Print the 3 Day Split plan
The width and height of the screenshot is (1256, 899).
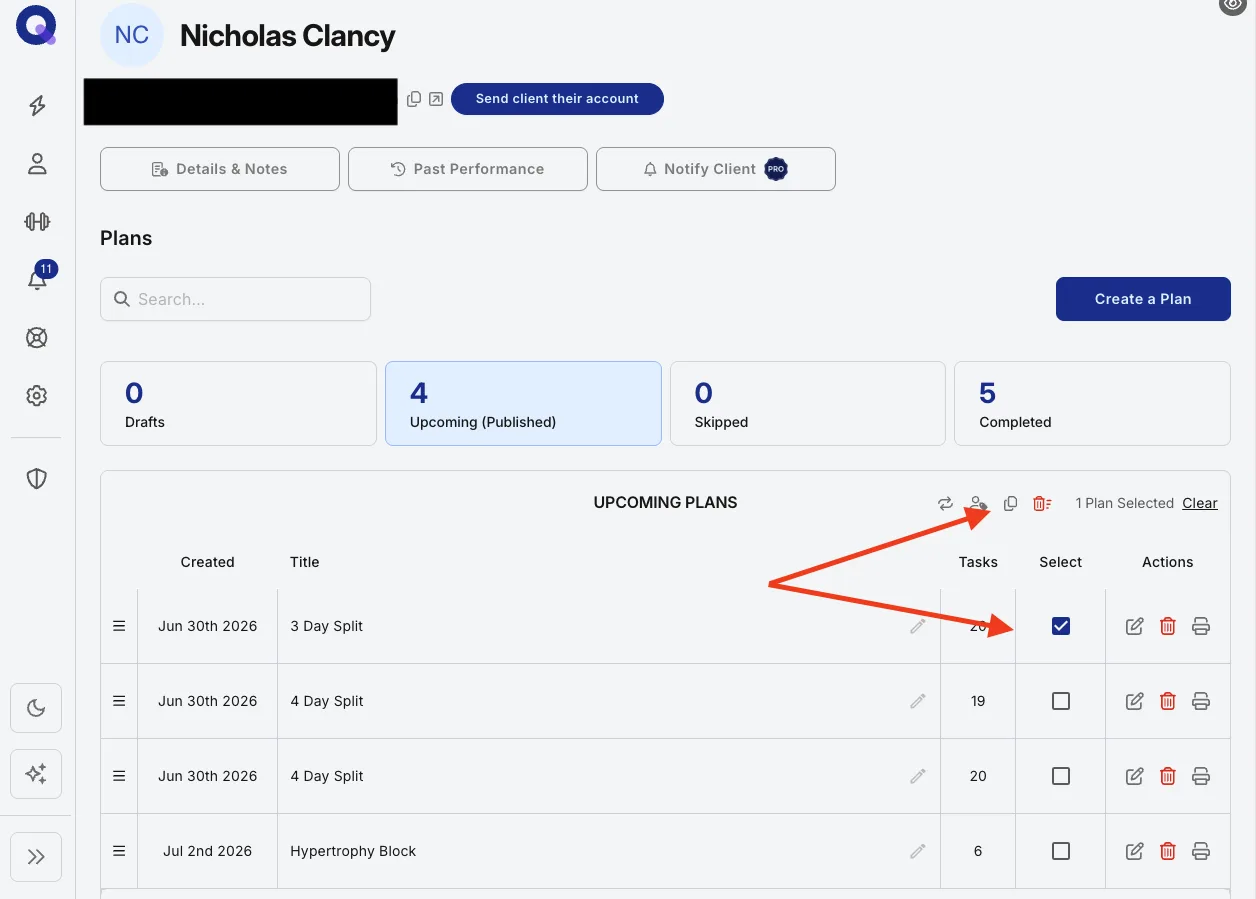coord(1201,626)
